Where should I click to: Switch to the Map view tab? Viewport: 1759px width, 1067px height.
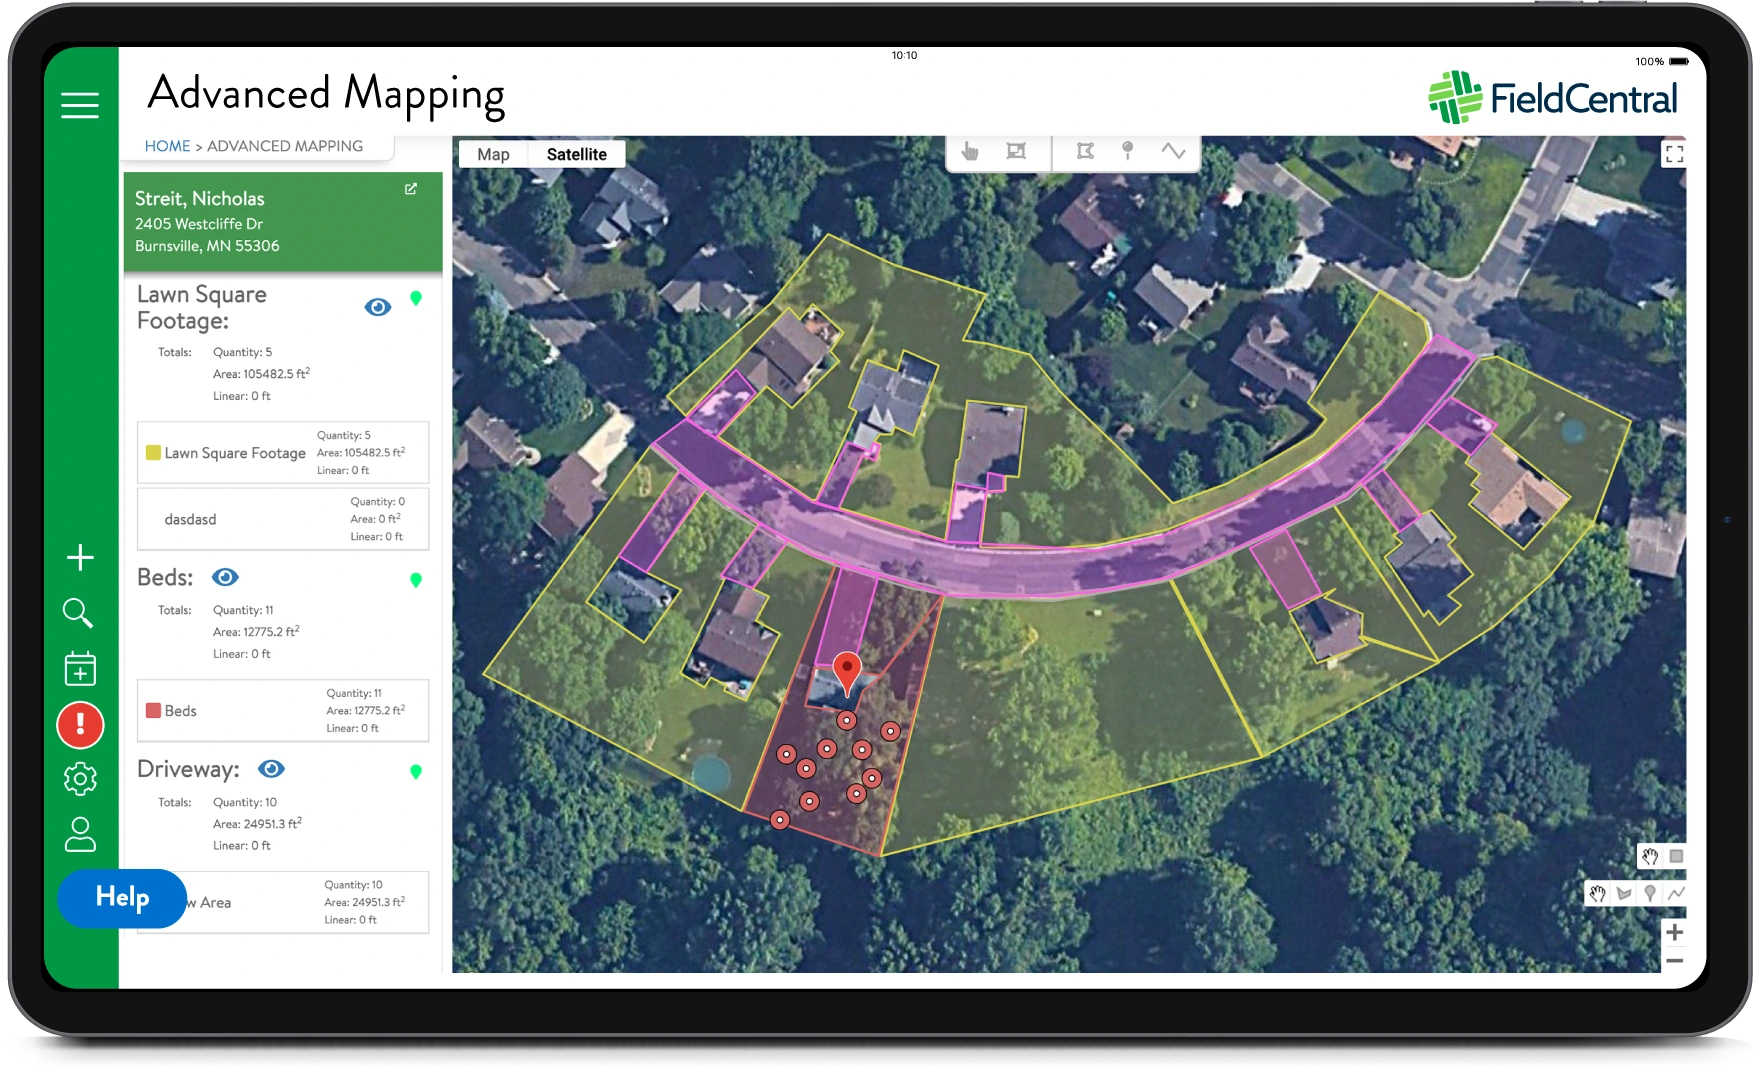click(493, 154)
